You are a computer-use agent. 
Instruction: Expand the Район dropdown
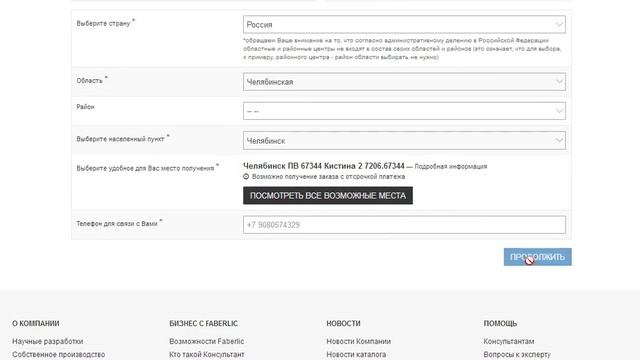click(404, 111)
